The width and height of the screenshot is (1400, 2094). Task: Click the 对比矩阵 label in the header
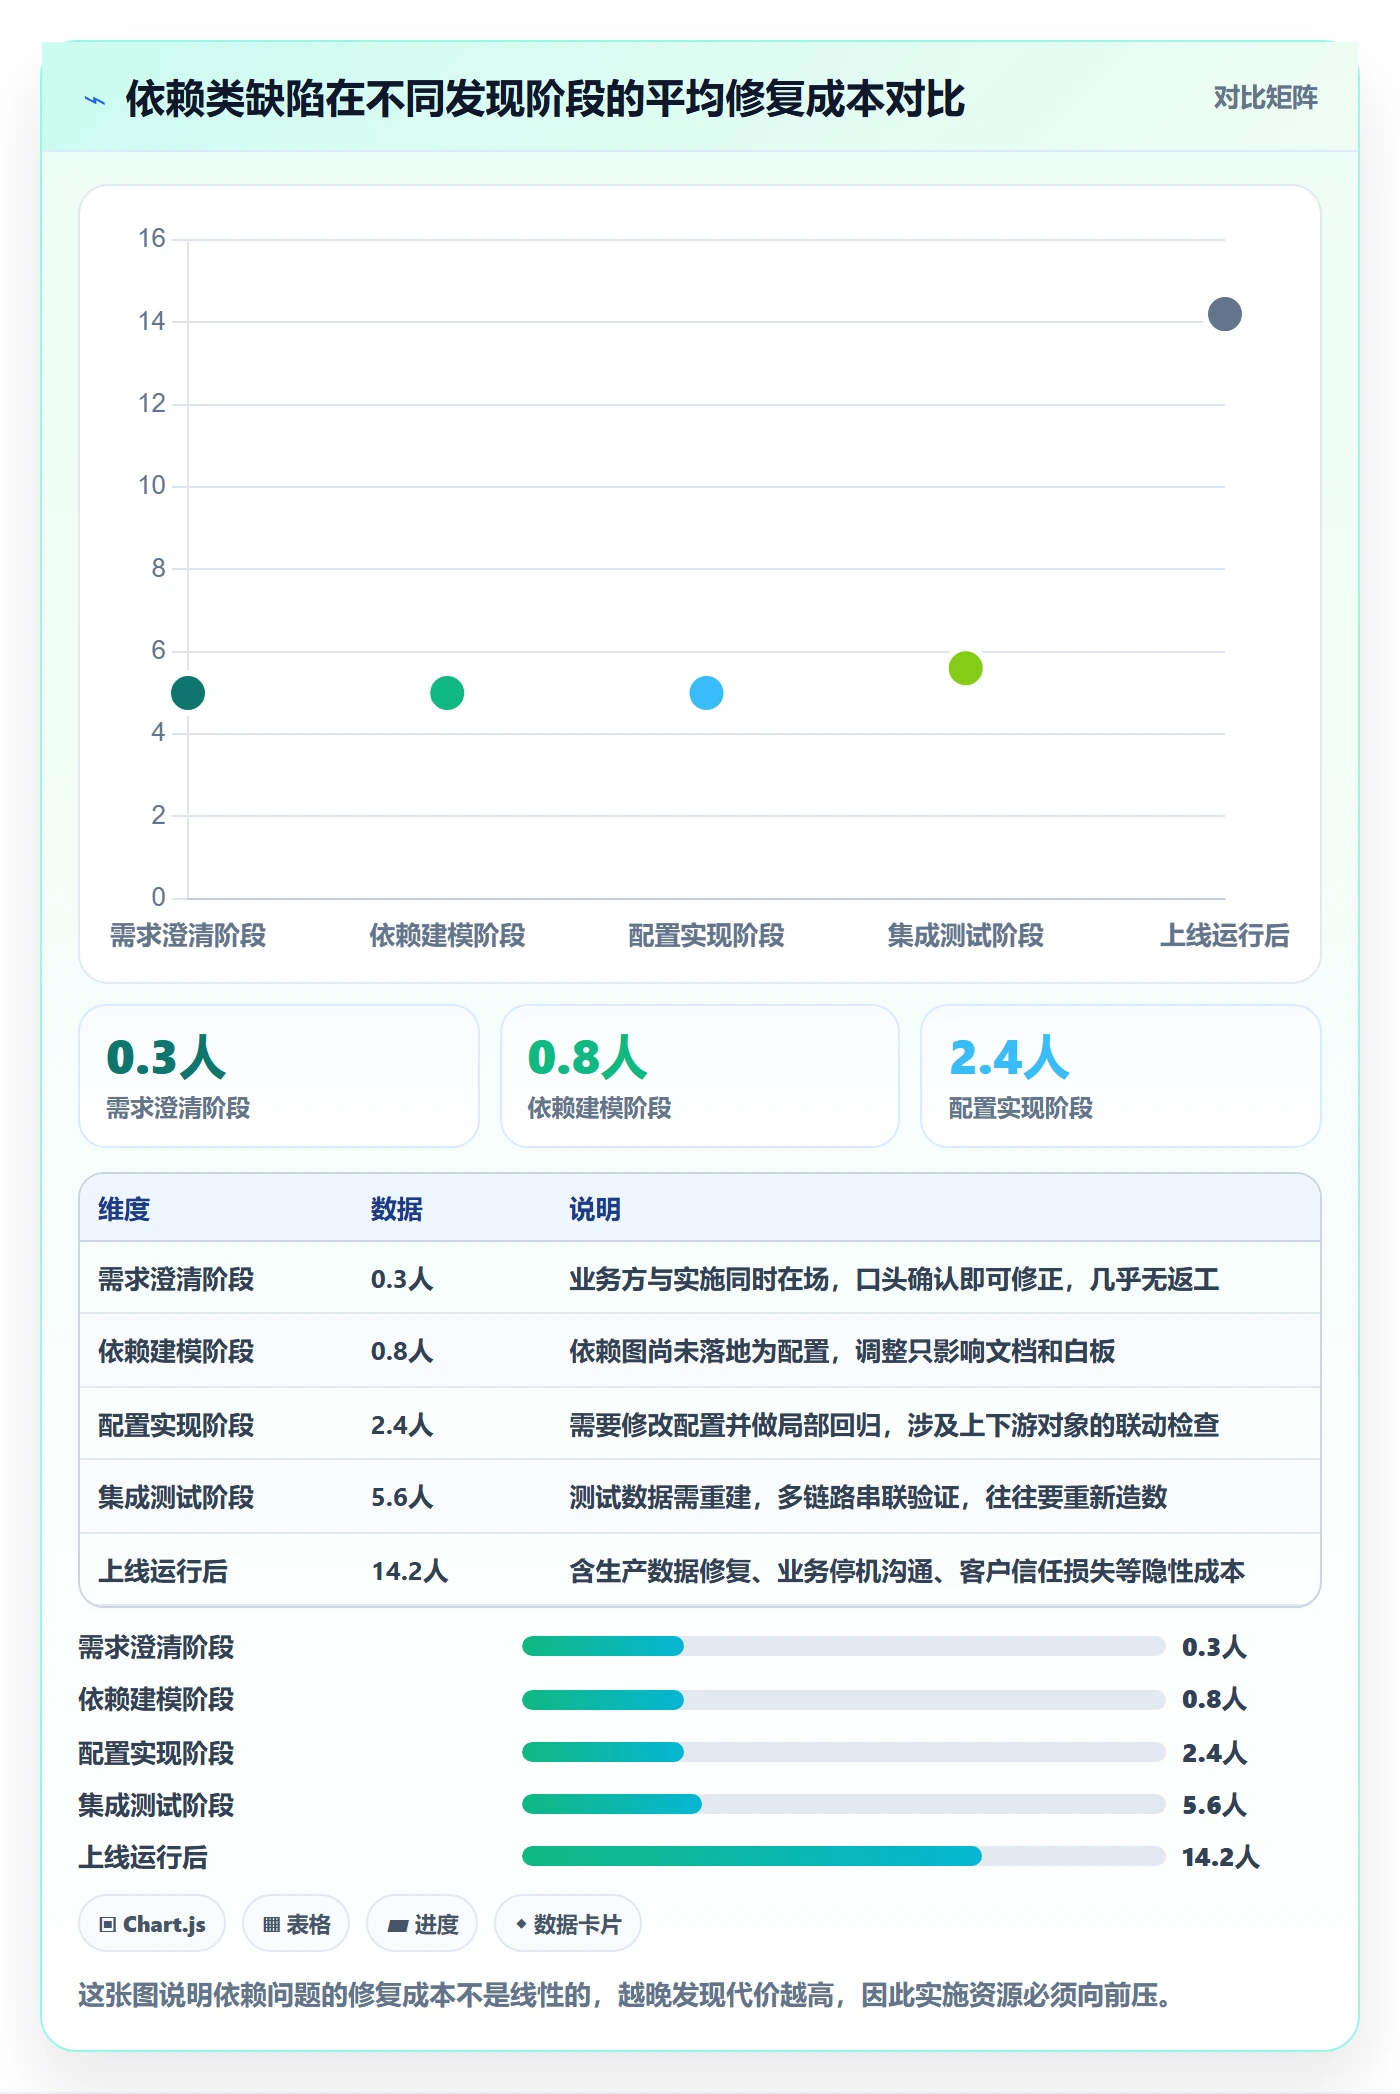(1265, 98)
